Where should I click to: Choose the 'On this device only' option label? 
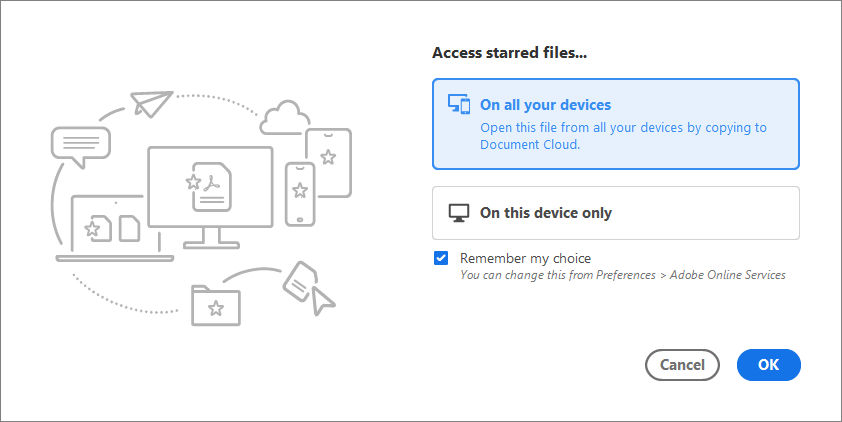coord(545,213)
